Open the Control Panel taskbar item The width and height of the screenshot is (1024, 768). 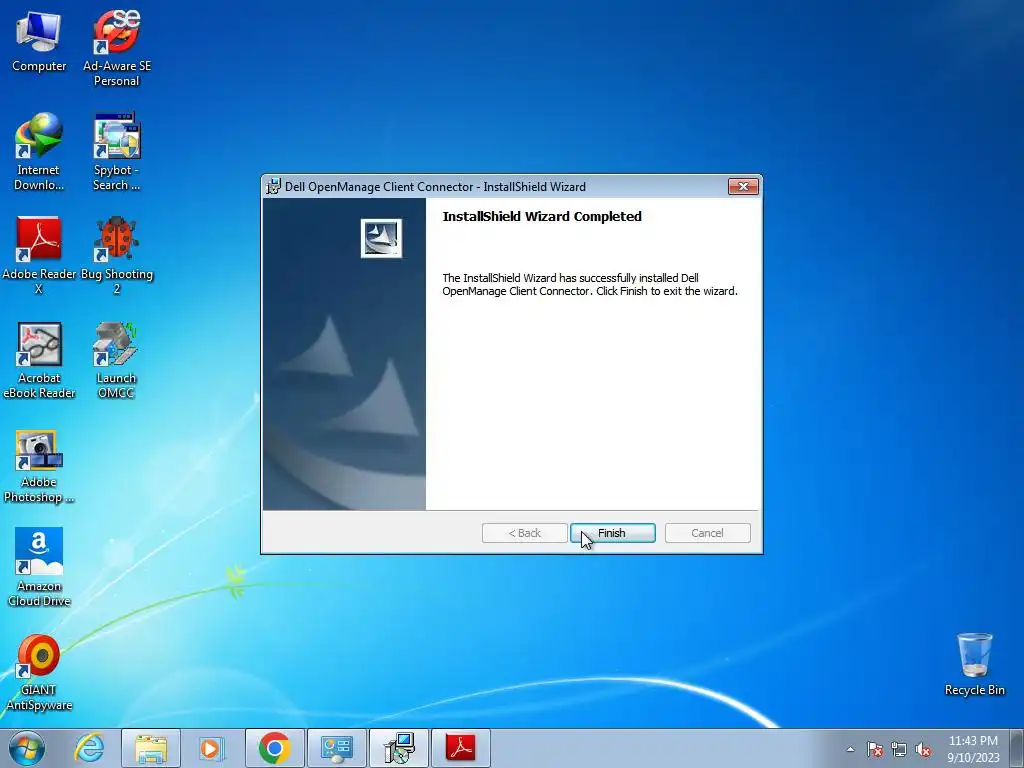(337, 748)
